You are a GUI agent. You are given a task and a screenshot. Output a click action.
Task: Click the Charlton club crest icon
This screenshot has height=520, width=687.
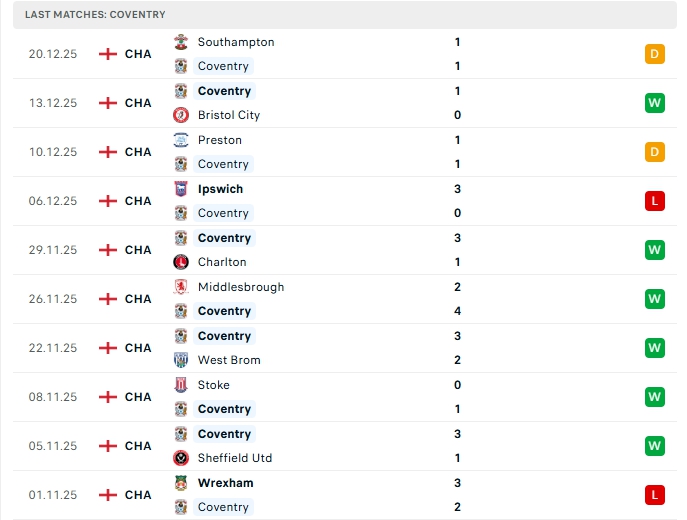pyautogui.click(x=181, y=262)
